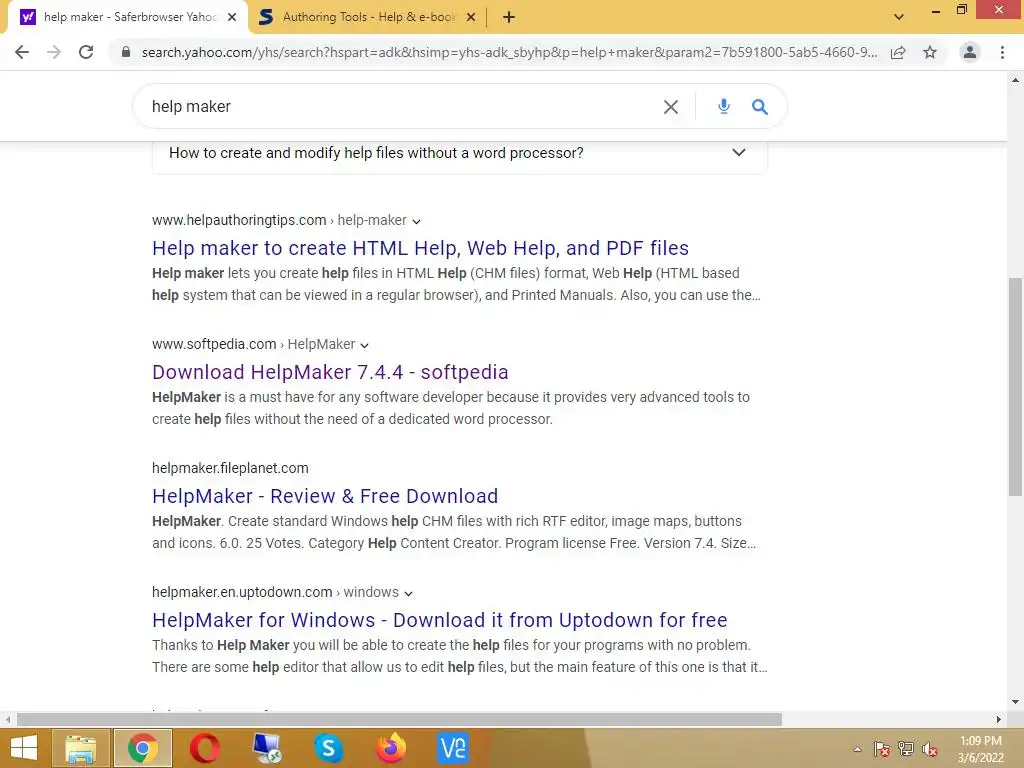Screen dimensions: 1024x768
Task: Share this page icon in address bar
Action: coord(898,52)
